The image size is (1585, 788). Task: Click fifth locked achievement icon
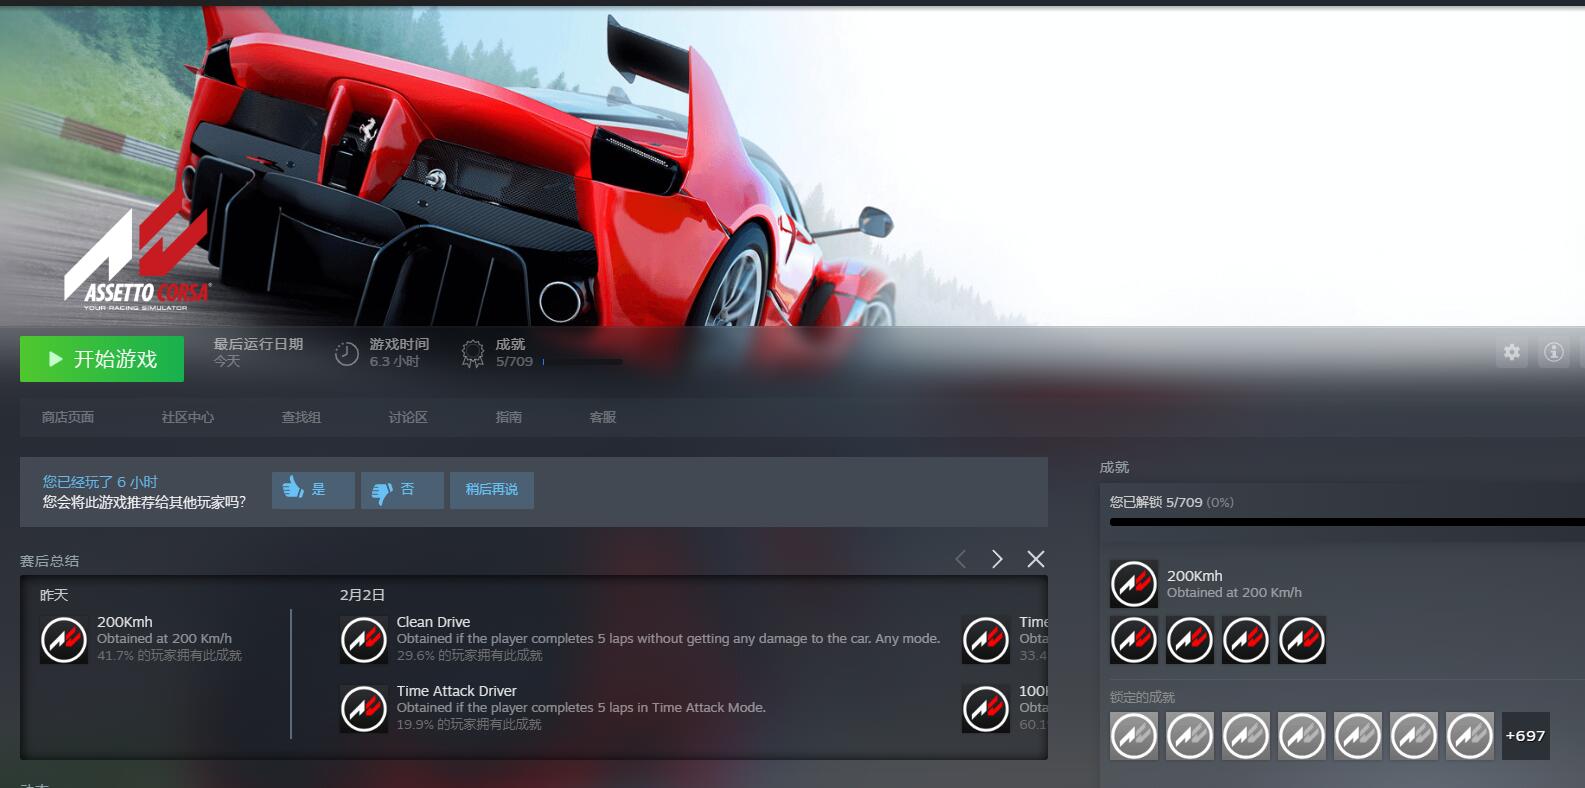[x=1358, y=736]
